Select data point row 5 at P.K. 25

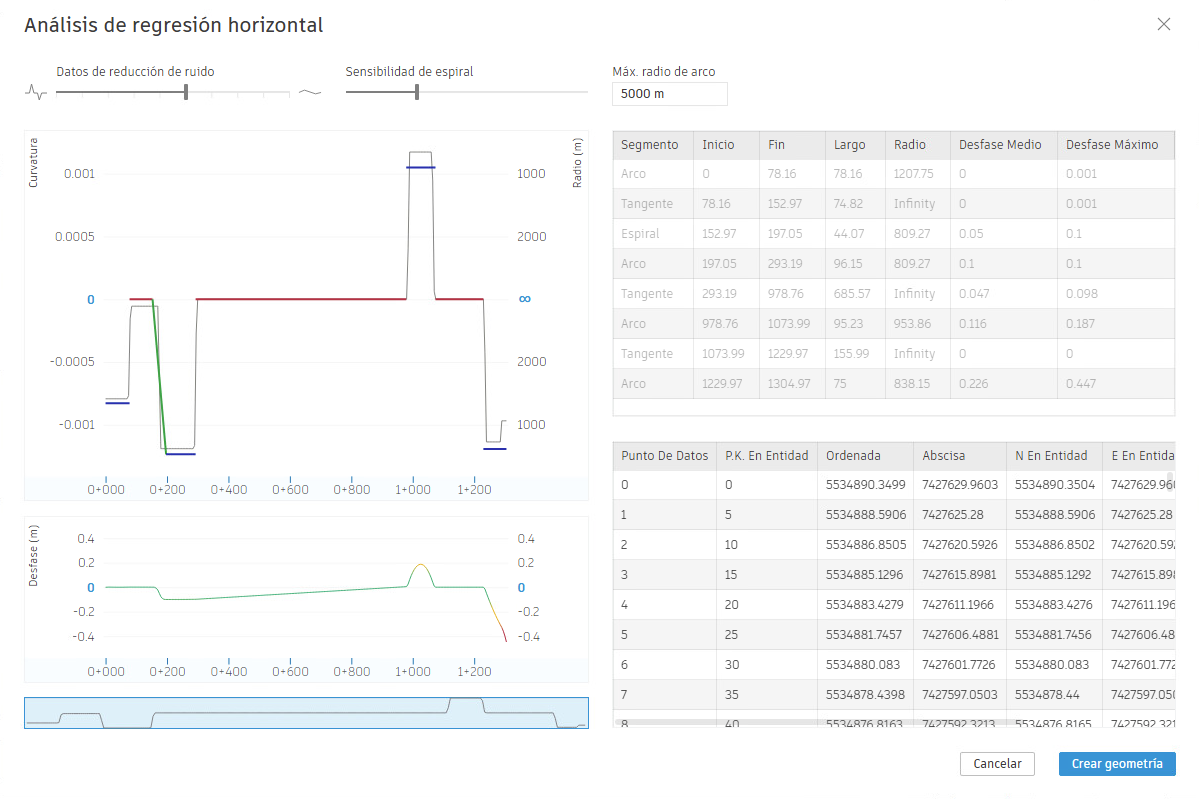(x=893, y=635)
